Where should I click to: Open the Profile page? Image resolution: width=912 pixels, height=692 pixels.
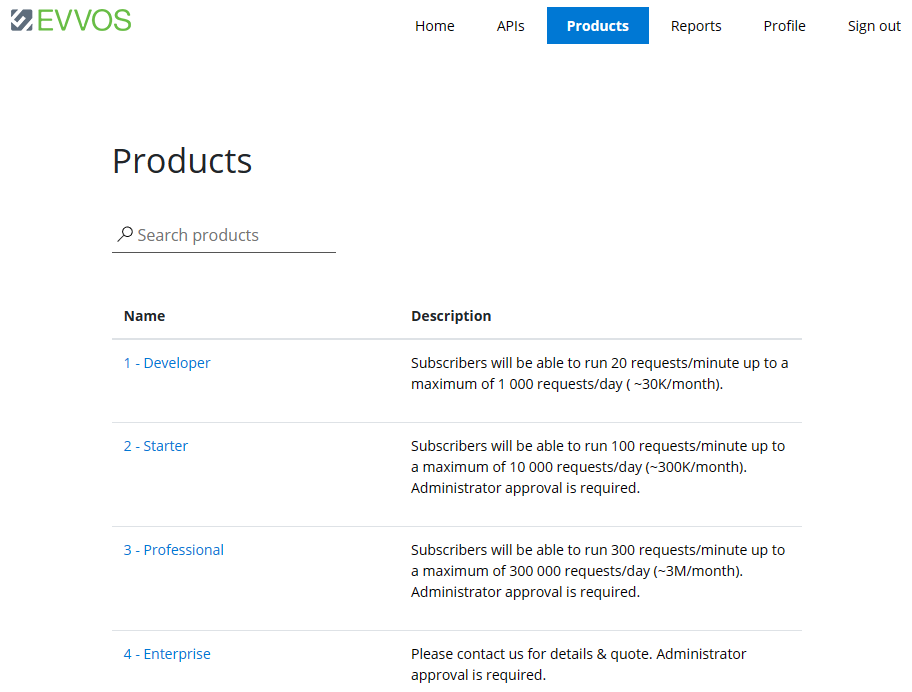pyautogui.click(x=784, y=26)
